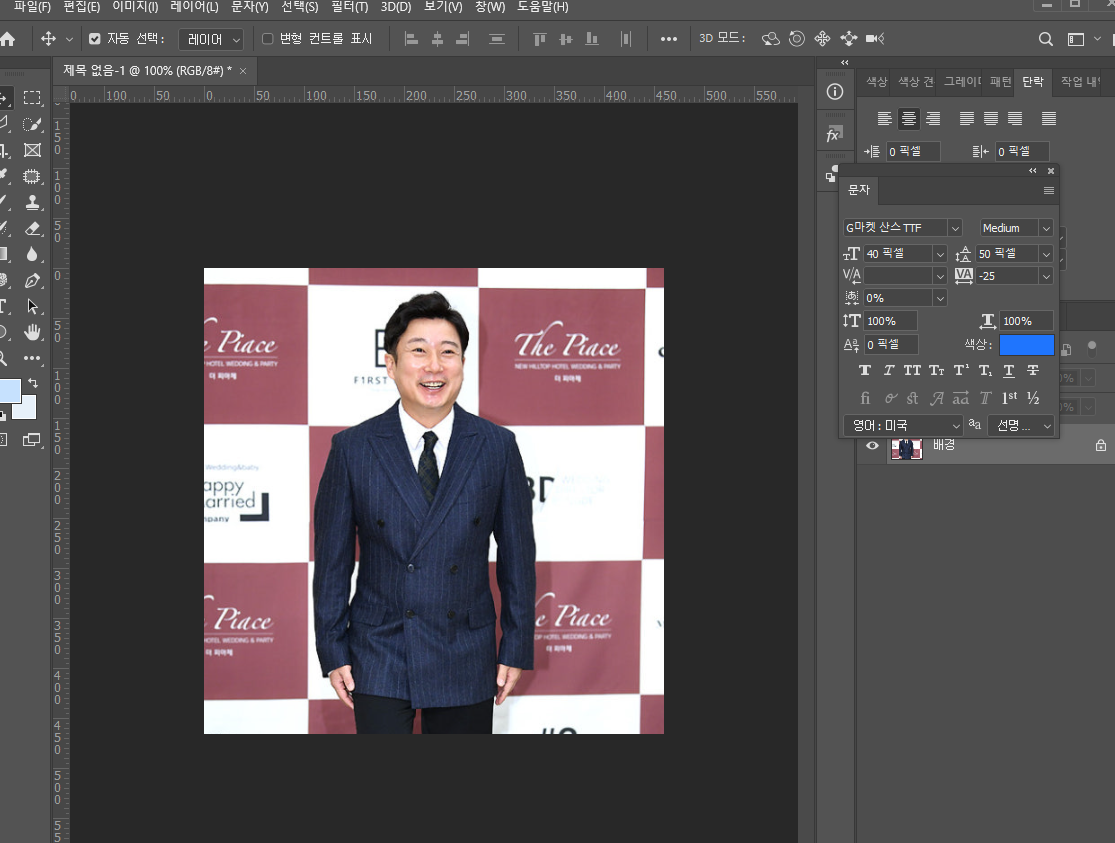Open the Properties info panel icon
Viewport: 1115px width, 843px height.
835,92
